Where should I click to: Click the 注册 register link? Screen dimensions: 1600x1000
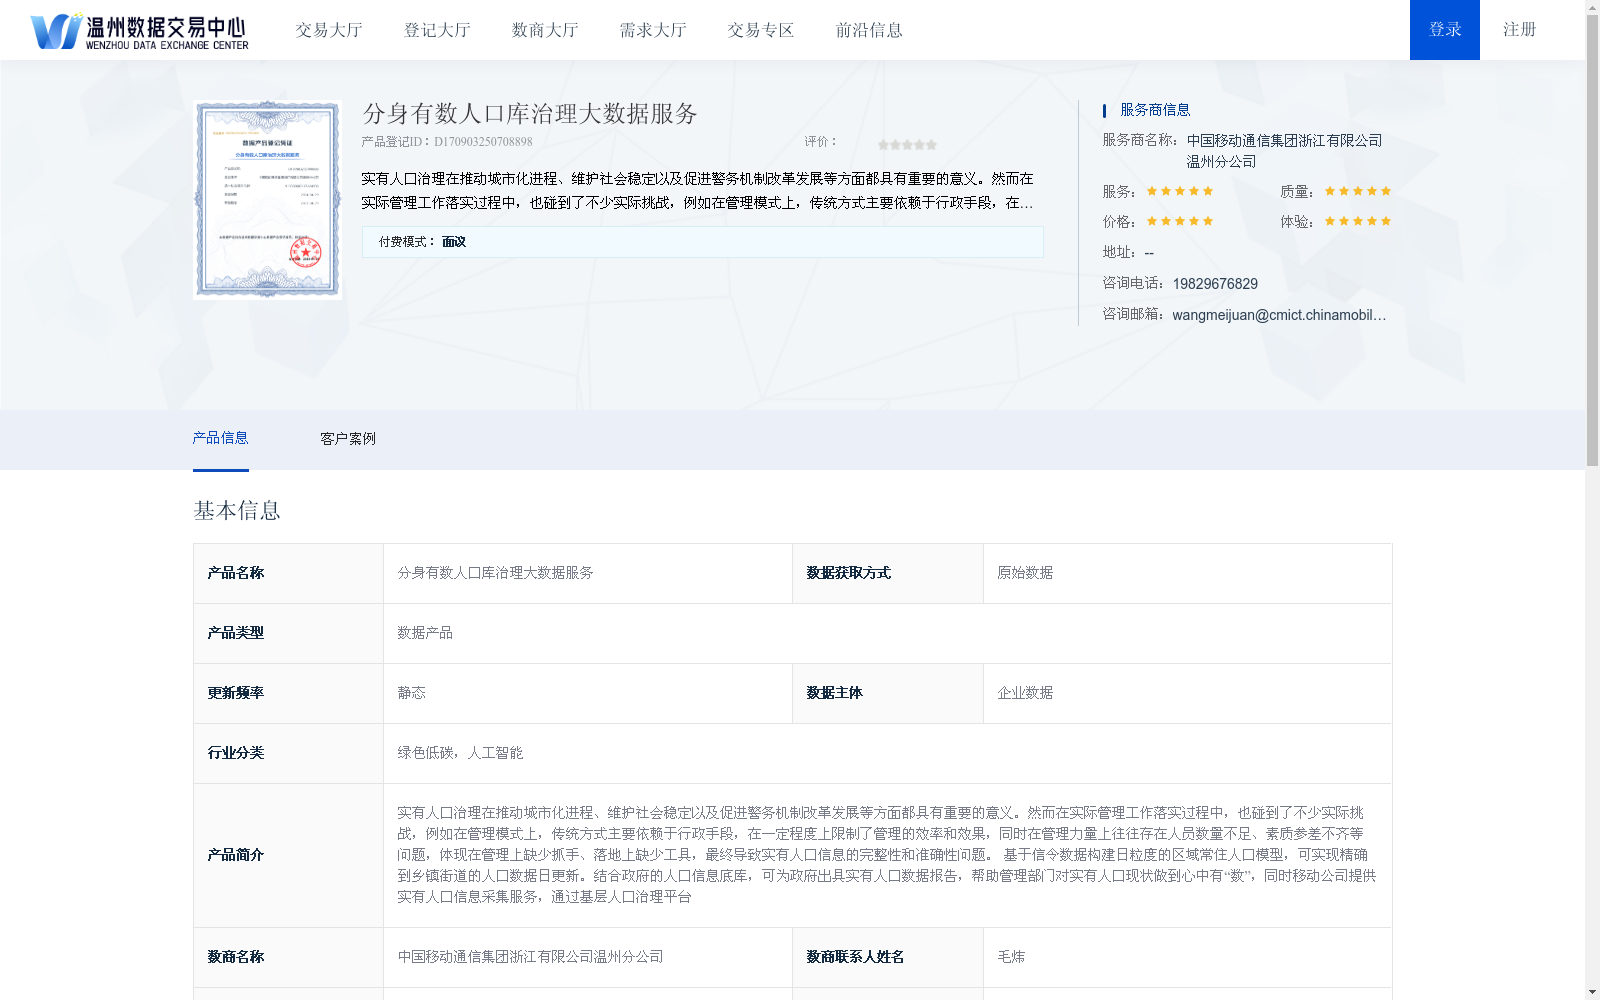pos(1519,30)
